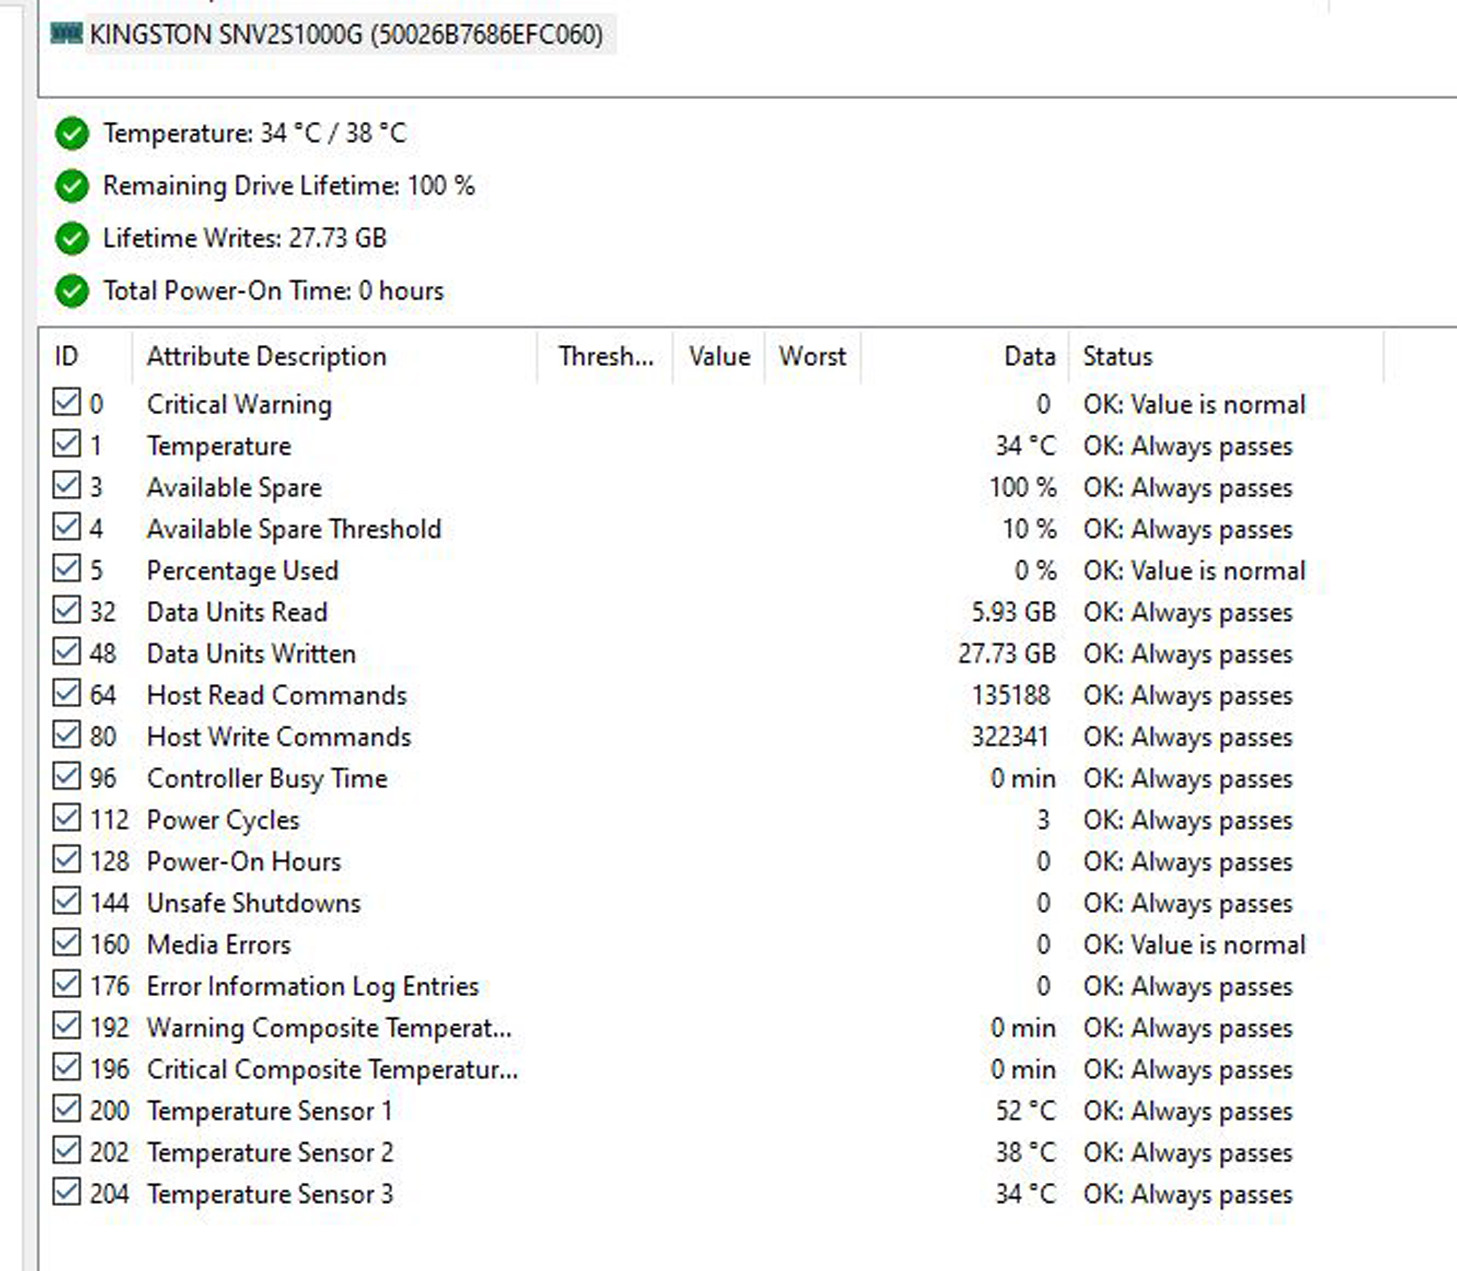Image resolution: width=1457 pixels, height=1271 pixels.
Task: Toggle the Available Spare checkbox
Action: pyautogui.click(x=67, y=486)
